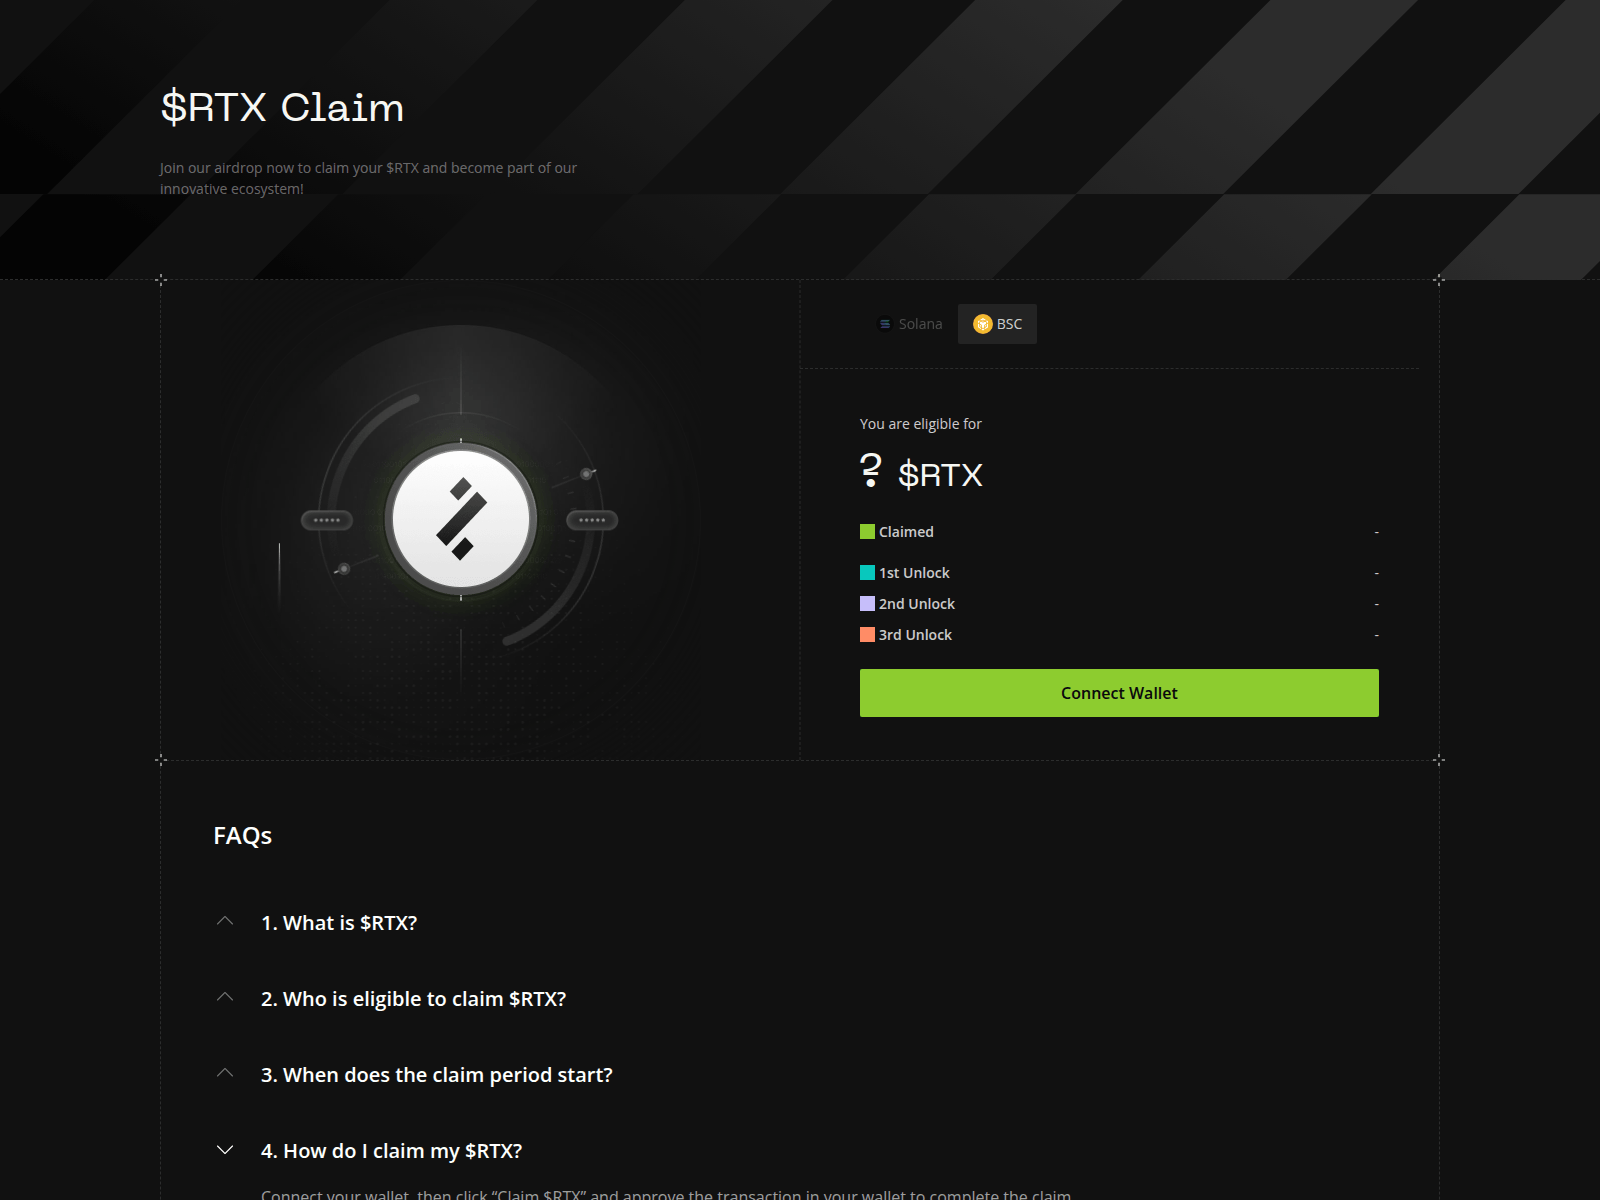This screenshot has width=1600, height=1200.
Task: Click the orange 3rd Unlock swatch
Action: (x=866, y=634)
